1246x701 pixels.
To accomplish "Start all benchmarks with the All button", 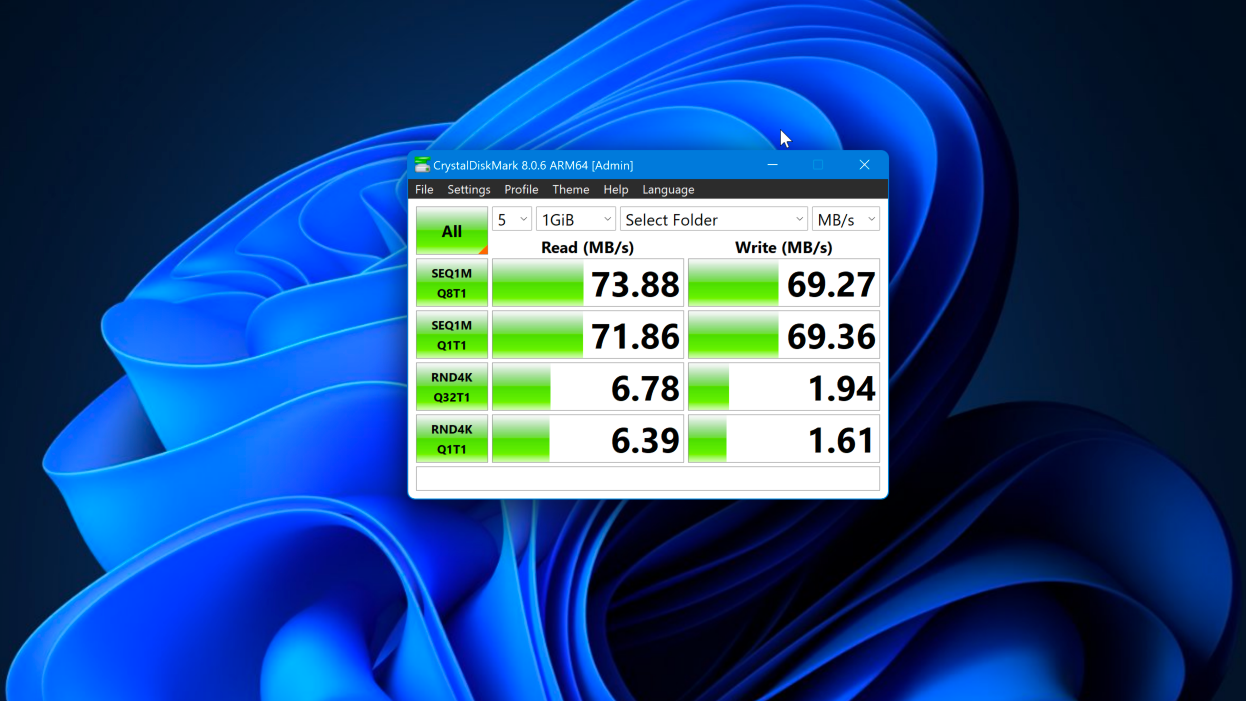I will (452, 231).
